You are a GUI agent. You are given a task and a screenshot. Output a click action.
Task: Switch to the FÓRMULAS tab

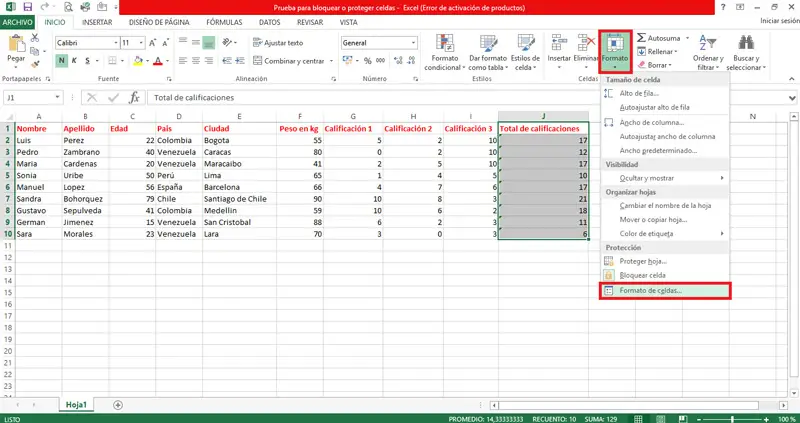click(224, 22)
